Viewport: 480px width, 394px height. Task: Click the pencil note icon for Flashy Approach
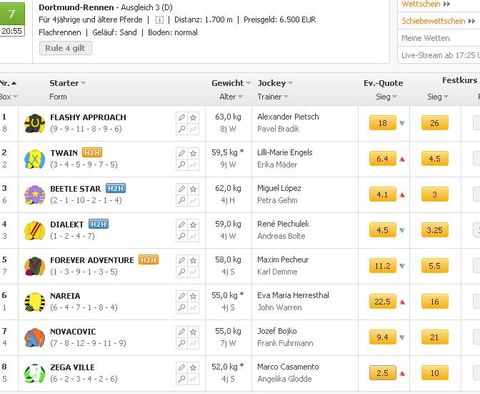point(182,117)
